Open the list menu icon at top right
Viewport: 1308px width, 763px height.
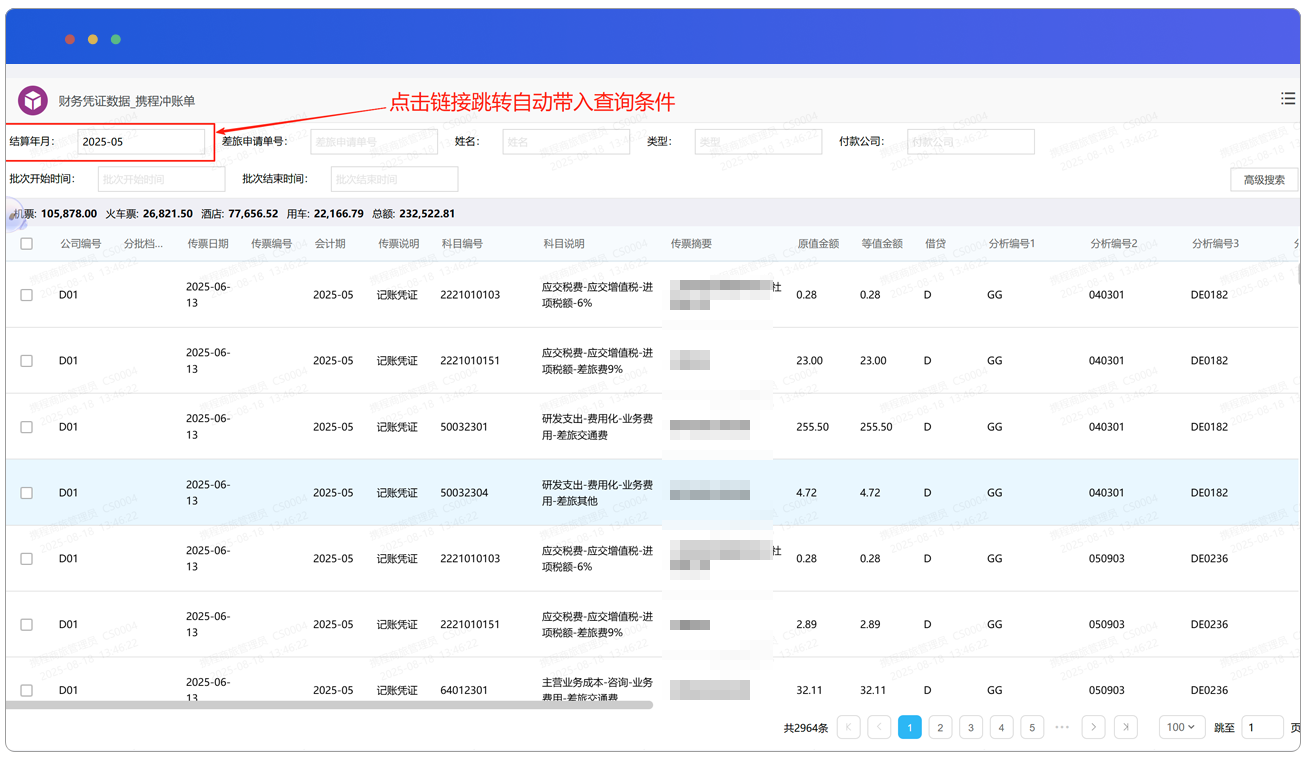click(1288, 98)
